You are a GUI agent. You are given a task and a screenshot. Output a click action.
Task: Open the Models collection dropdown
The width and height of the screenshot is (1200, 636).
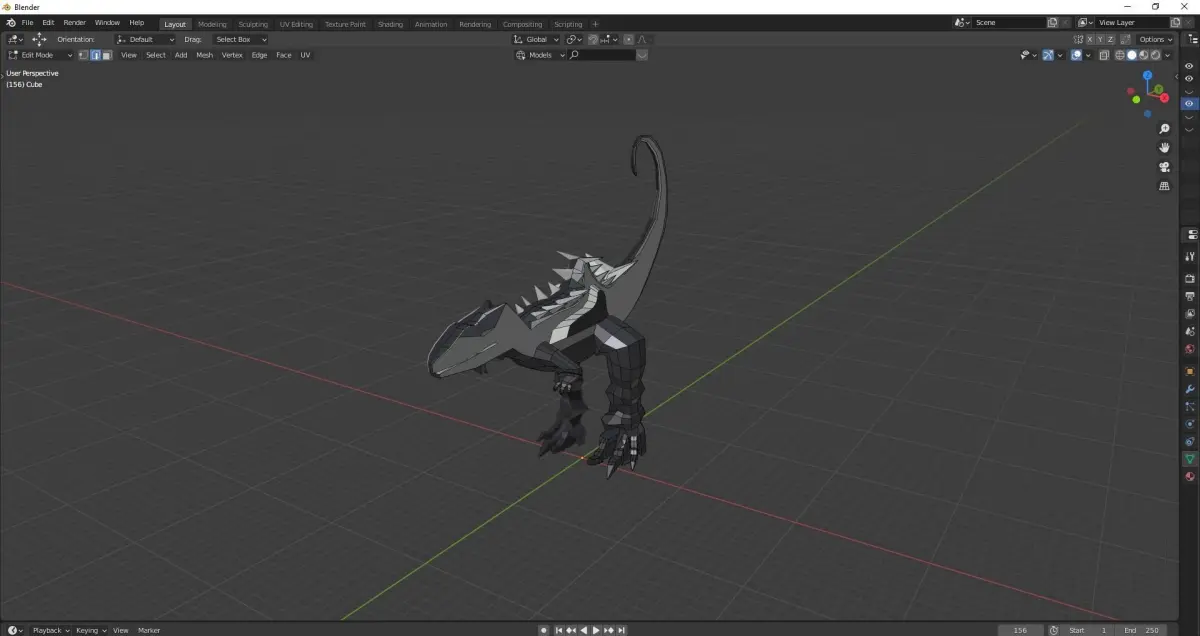540,55
